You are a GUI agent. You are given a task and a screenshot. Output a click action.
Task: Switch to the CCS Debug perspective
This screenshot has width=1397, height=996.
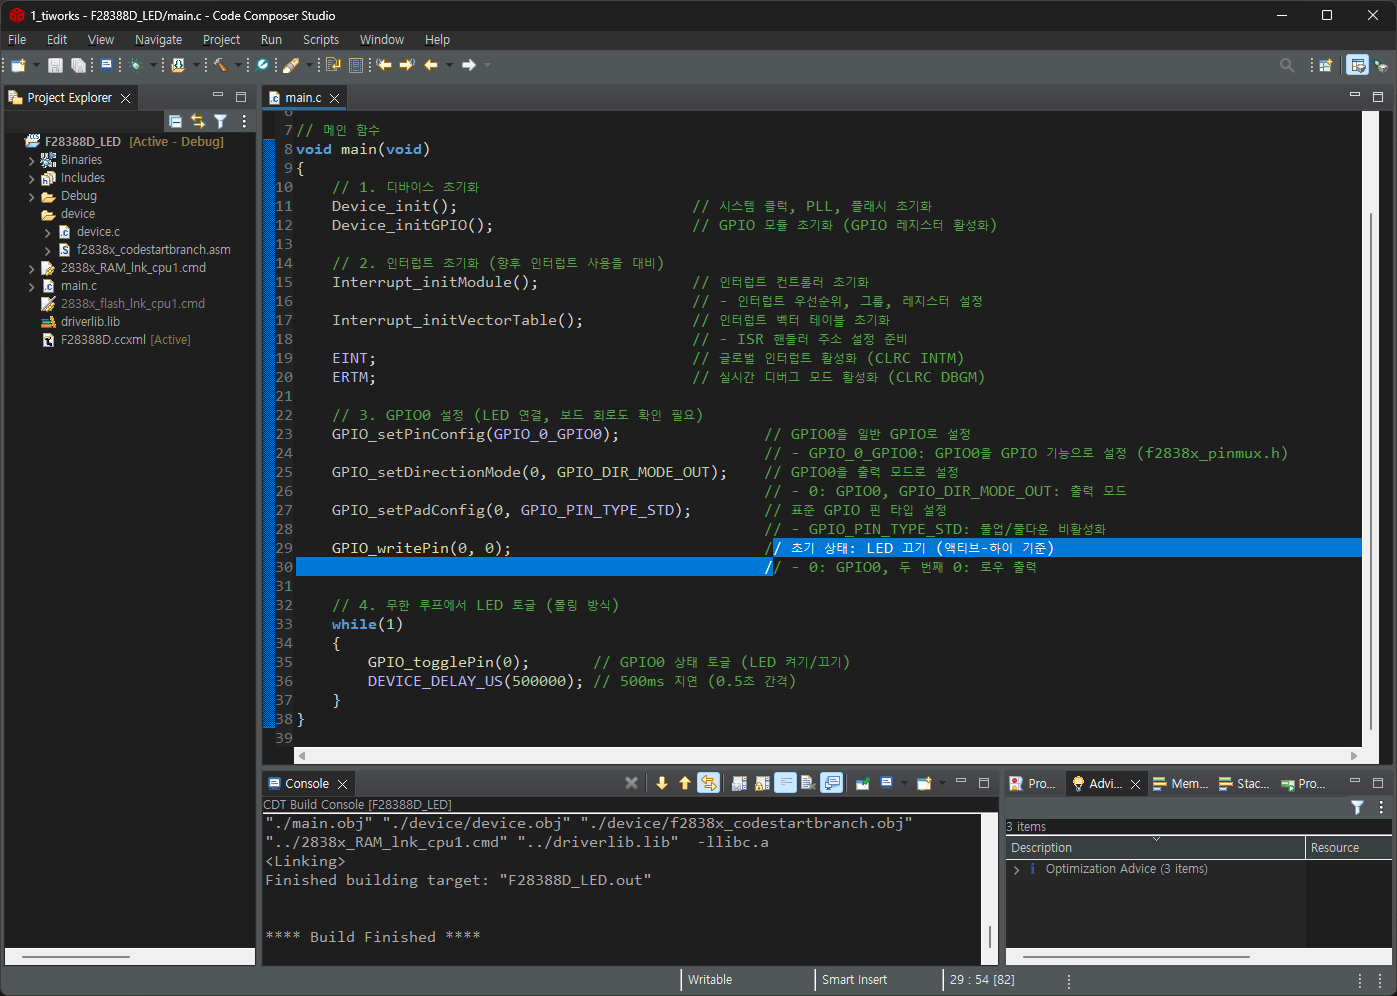point(1381,65)
